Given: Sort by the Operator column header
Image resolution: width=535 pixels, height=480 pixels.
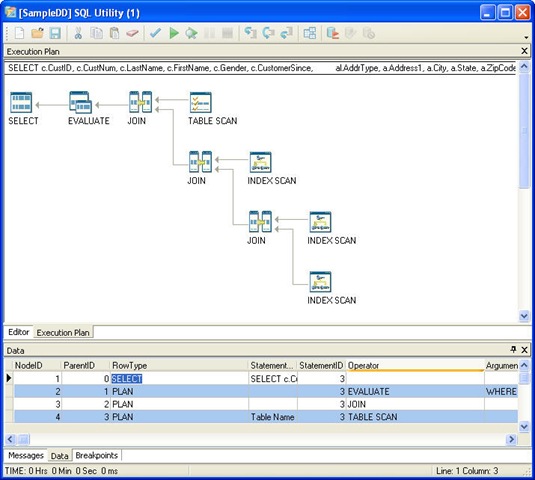Looking at the screenshot, I should pos(415,365).
